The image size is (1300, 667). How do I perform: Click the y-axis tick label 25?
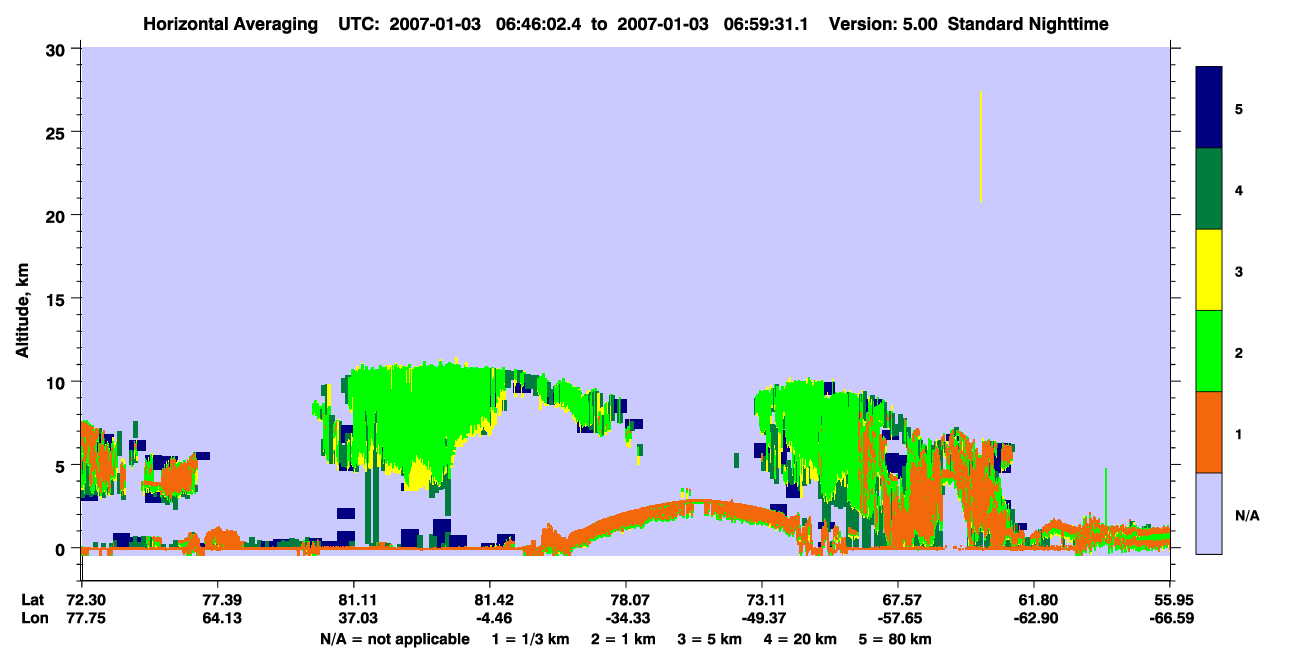click(58, 132)
